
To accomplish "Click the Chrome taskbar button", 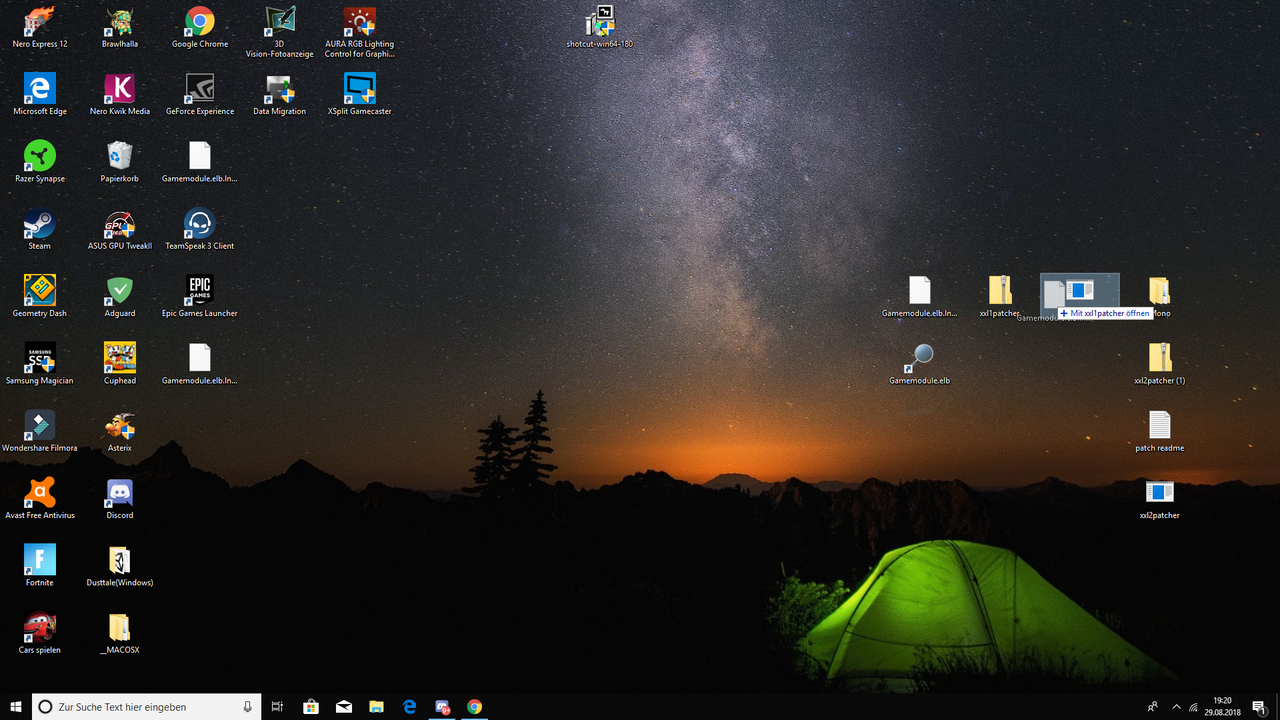I will coord(475,707).
